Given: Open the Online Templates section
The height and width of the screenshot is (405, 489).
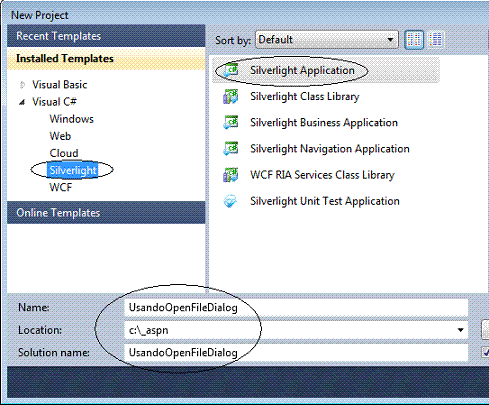Looking at the screenshot, I should click(x=106, y=212).
